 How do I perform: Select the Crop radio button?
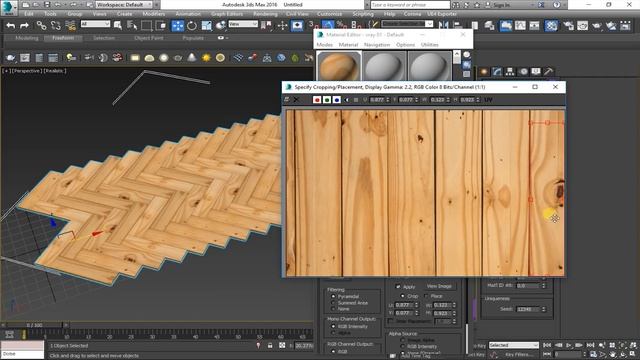(402, 296)
